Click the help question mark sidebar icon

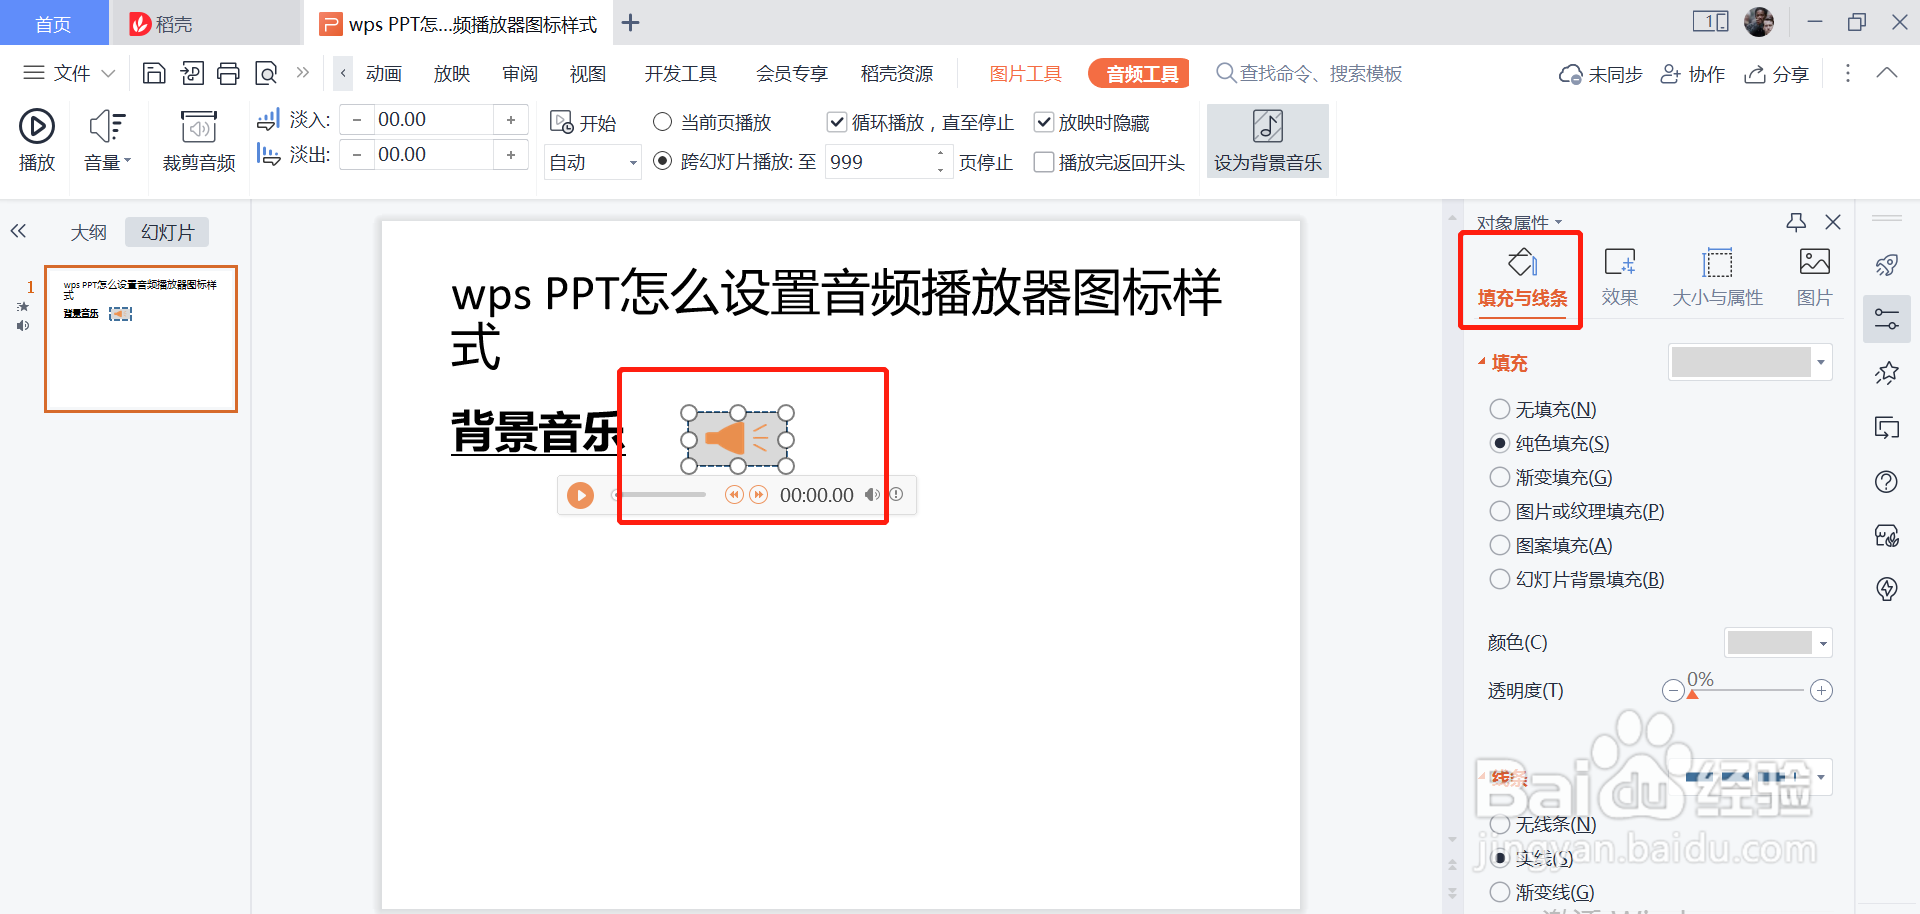pyautogui.click(x=1887, y=482)
